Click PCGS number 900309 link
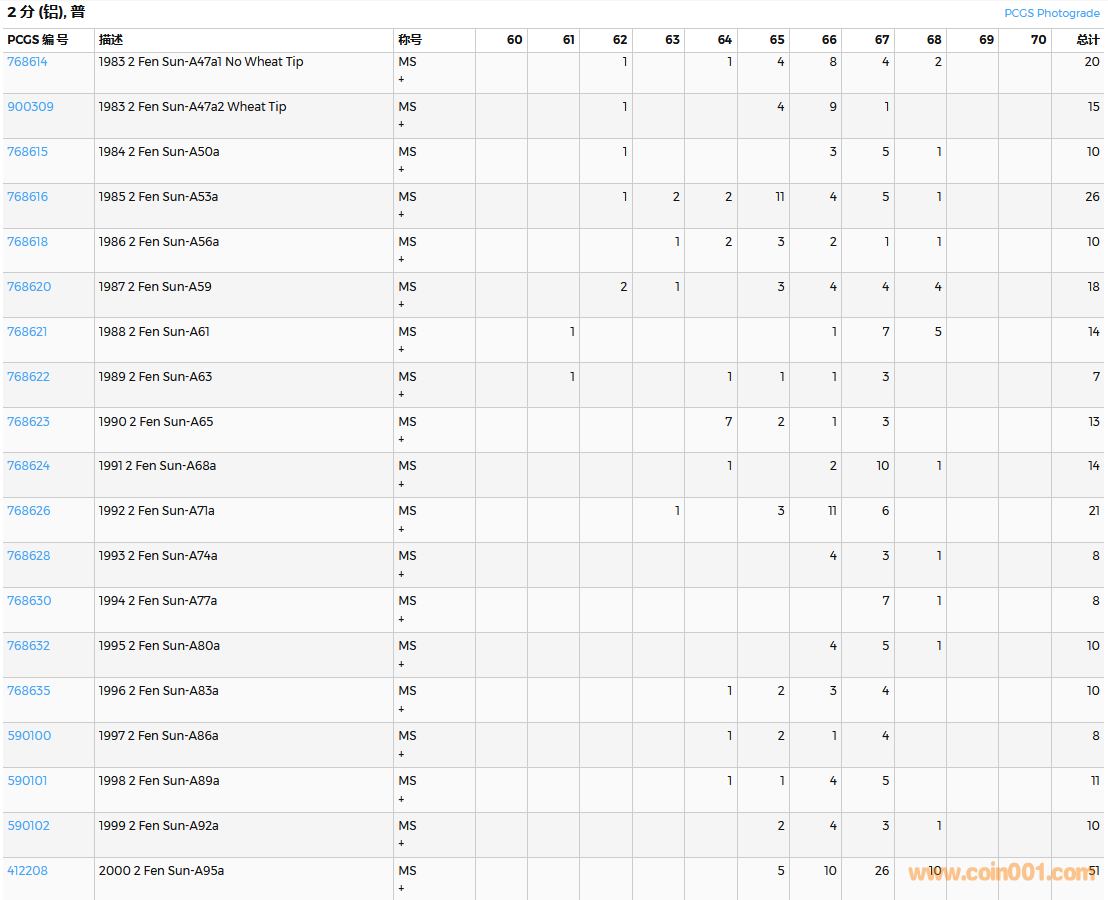The height and width of the screenshot is (900, 1108). 30,107
